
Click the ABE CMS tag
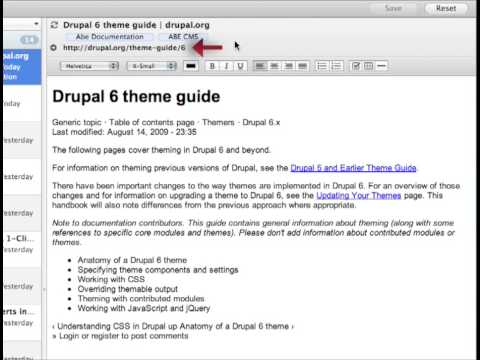tap(183, 37)
